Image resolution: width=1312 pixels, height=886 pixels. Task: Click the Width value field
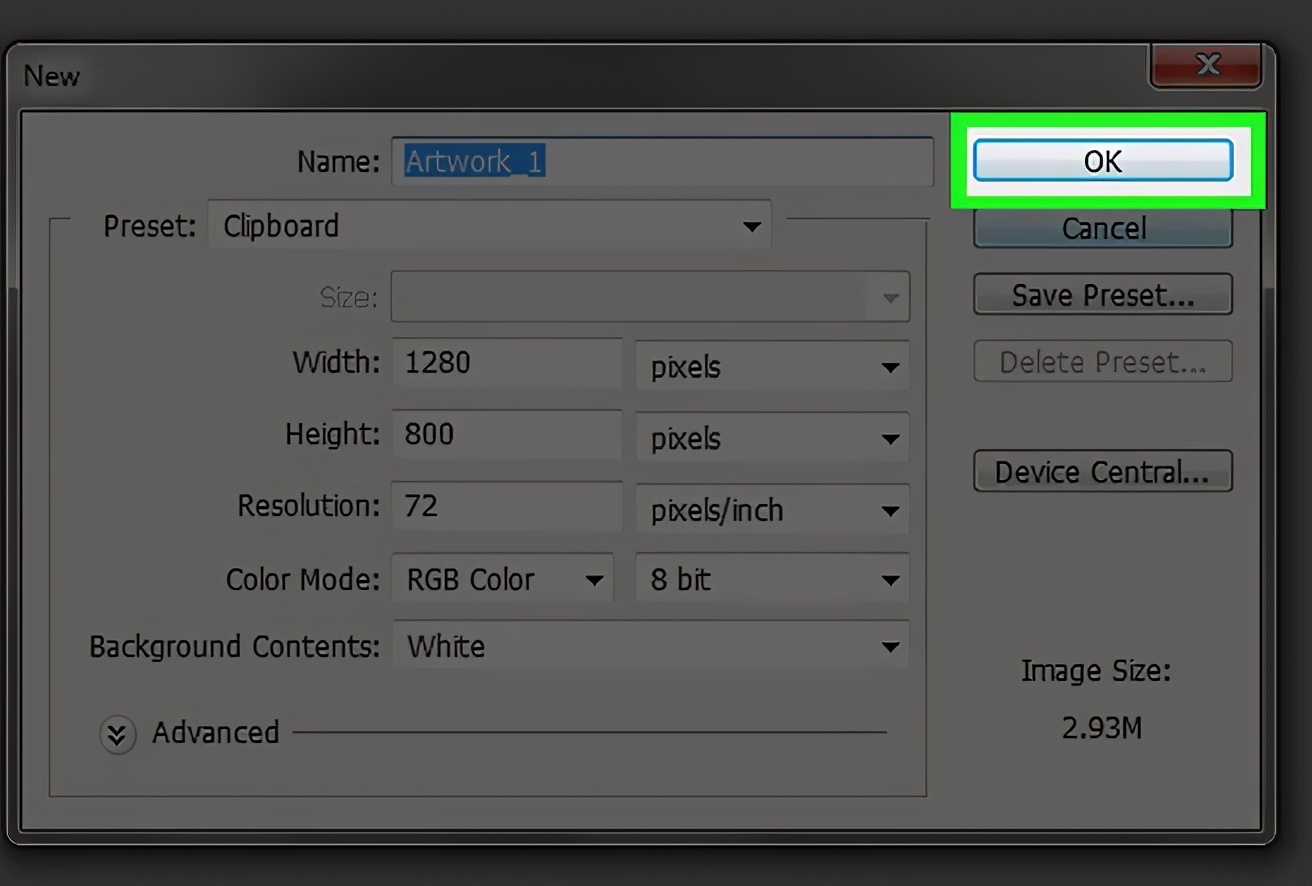pos(507,362)
